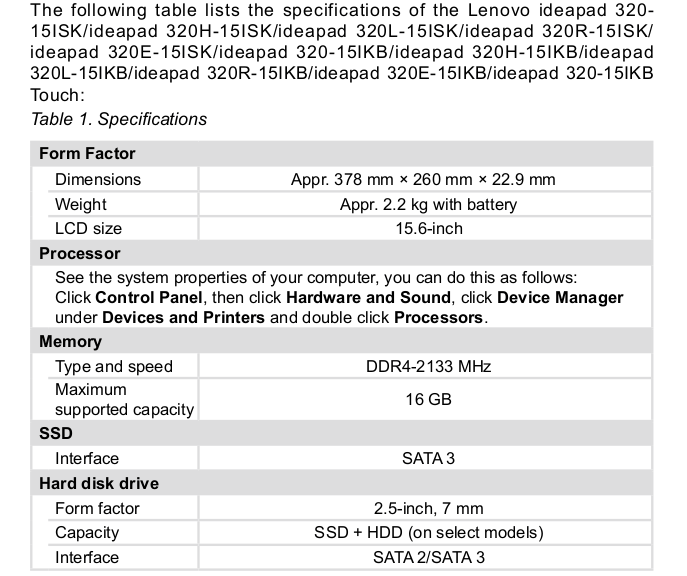Image resolution: width=687 pixels, height=576 pixels.
Task: Click the bold 'Device Manager' text
Action: tap(560, 298)
